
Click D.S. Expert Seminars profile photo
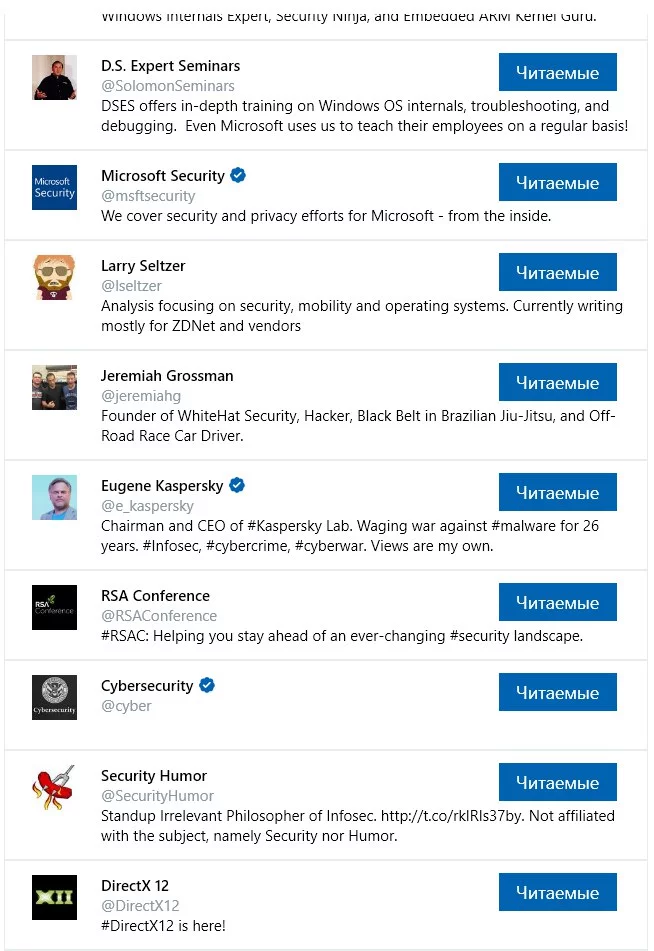point(54,77)
